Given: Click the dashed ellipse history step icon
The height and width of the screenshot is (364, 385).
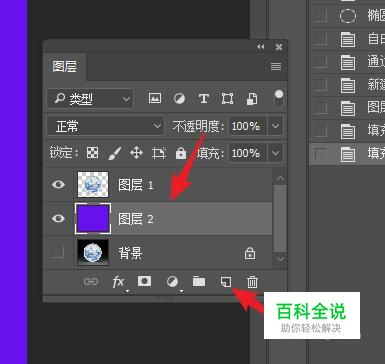Looking at the screenshot, I should coord(348,16).
